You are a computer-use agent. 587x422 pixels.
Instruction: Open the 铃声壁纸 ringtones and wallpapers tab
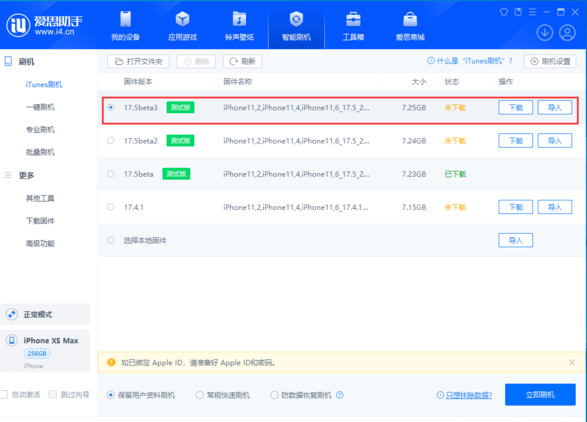coord(239,26)
